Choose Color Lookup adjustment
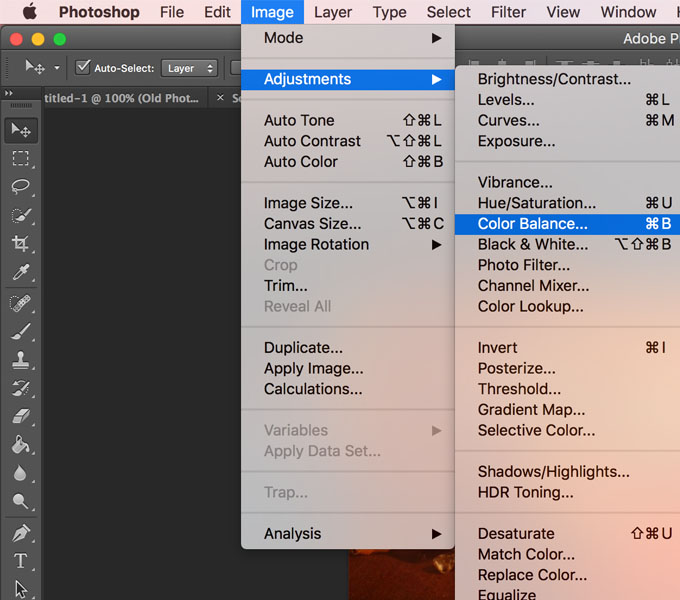This screenshot has width=680, height=600. click(567, 307)
